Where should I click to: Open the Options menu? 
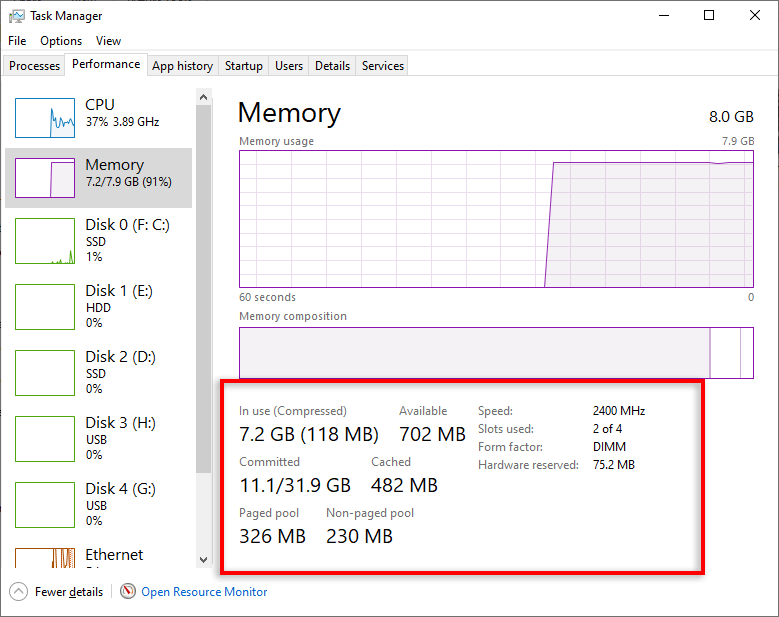point(61,41)
